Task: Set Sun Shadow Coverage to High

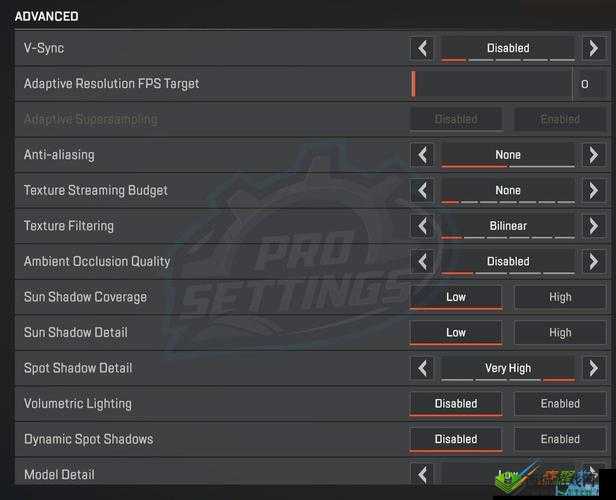Action: [x=560, y=297]
